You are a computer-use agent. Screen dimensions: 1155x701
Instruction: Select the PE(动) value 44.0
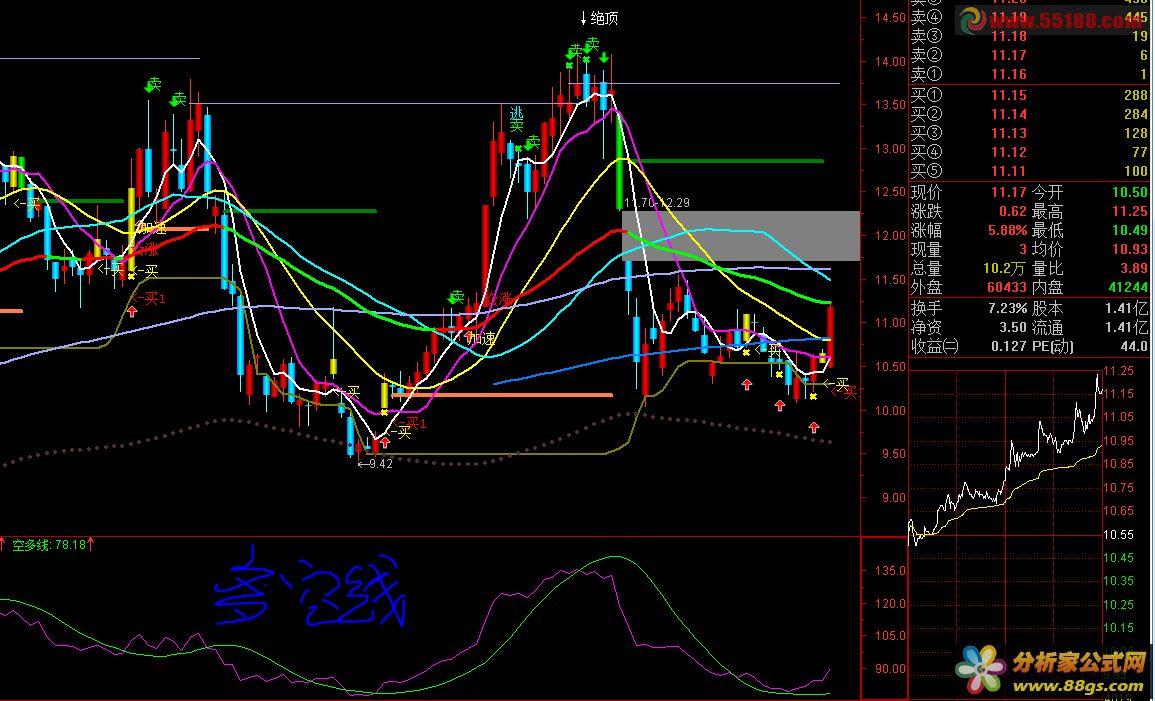(x=1134, y=347)
